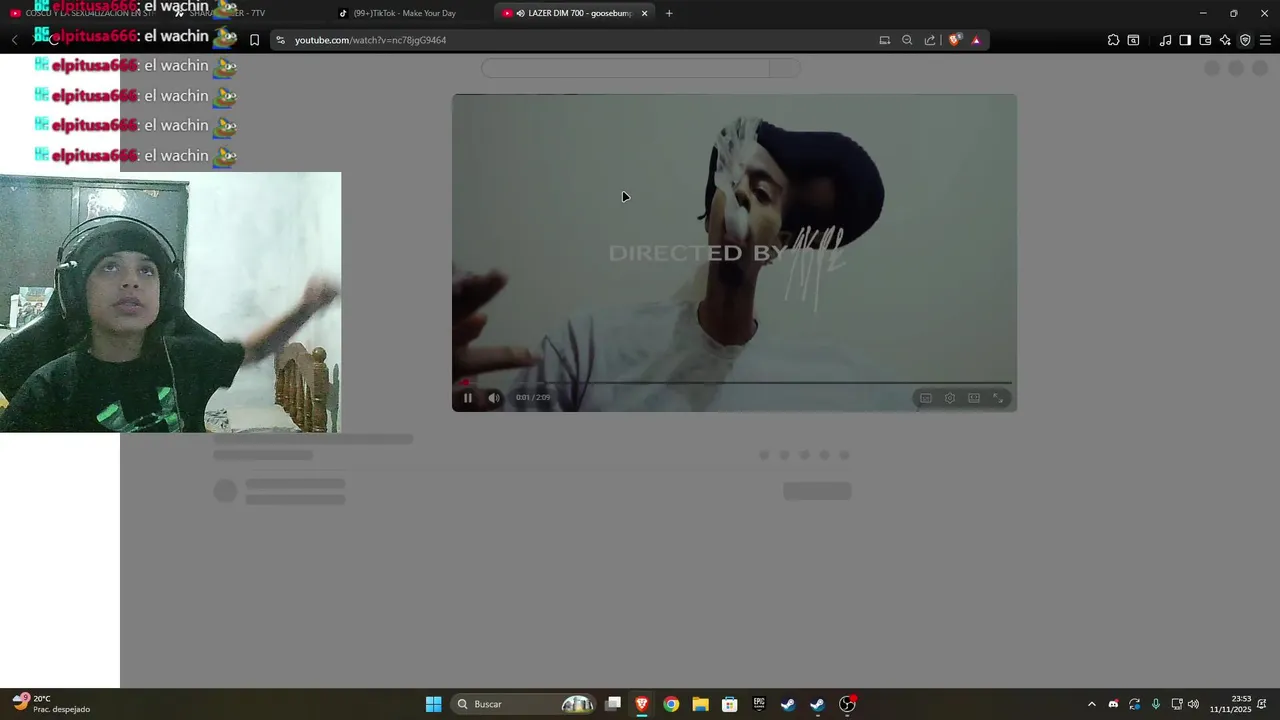
Task: Open Task View on the taskbar
Action: (x=613, y=704)
